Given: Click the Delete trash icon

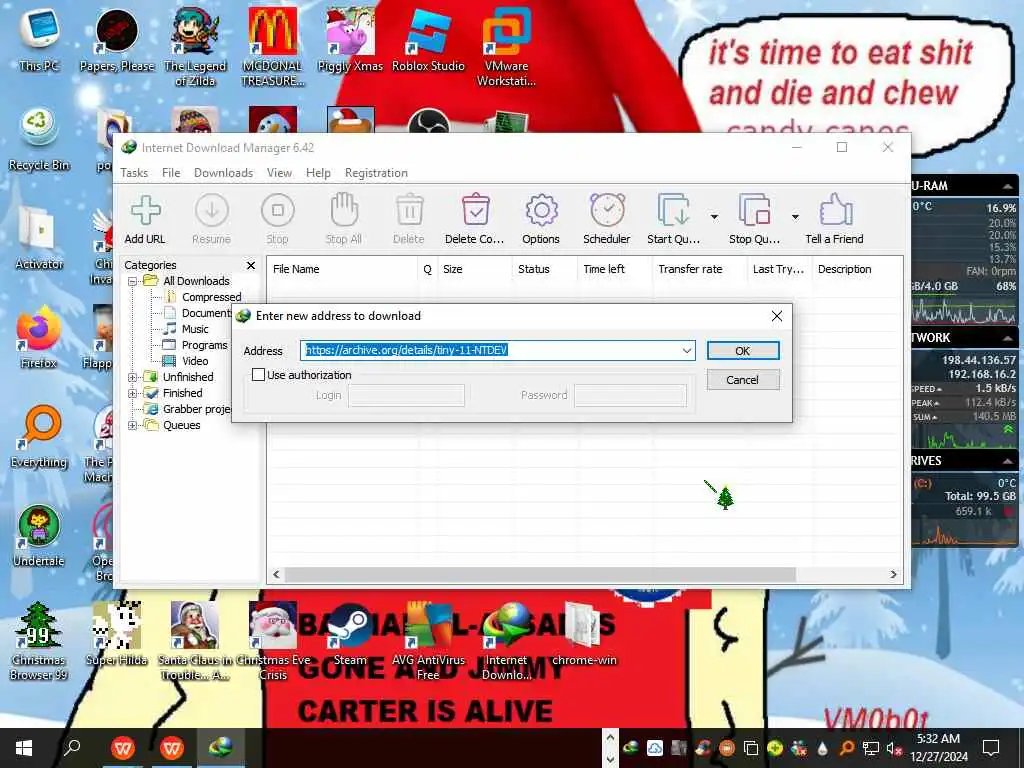Looking at the screenshot, I should (409, 211).
